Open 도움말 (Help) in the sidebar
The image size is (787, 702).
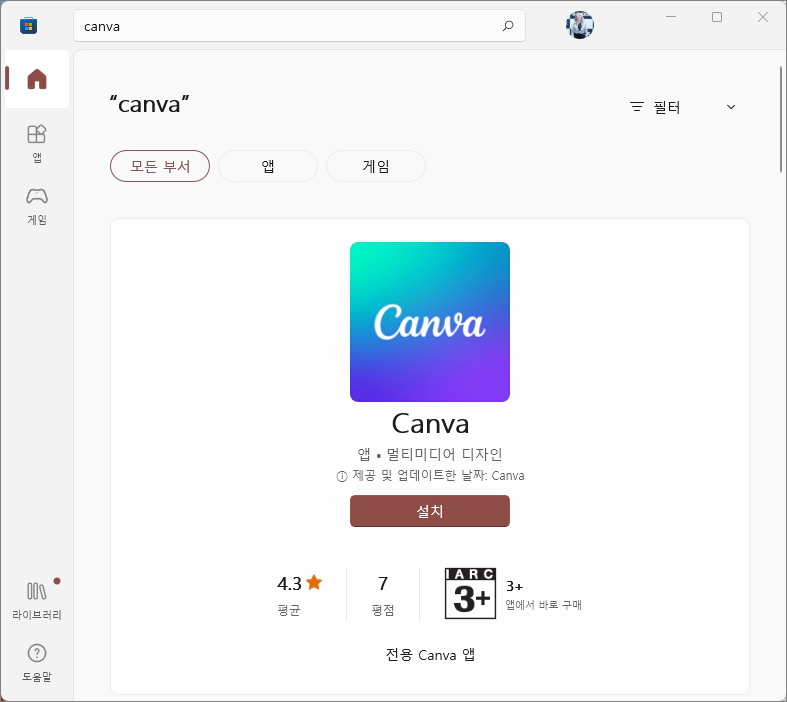coord(37,662)
